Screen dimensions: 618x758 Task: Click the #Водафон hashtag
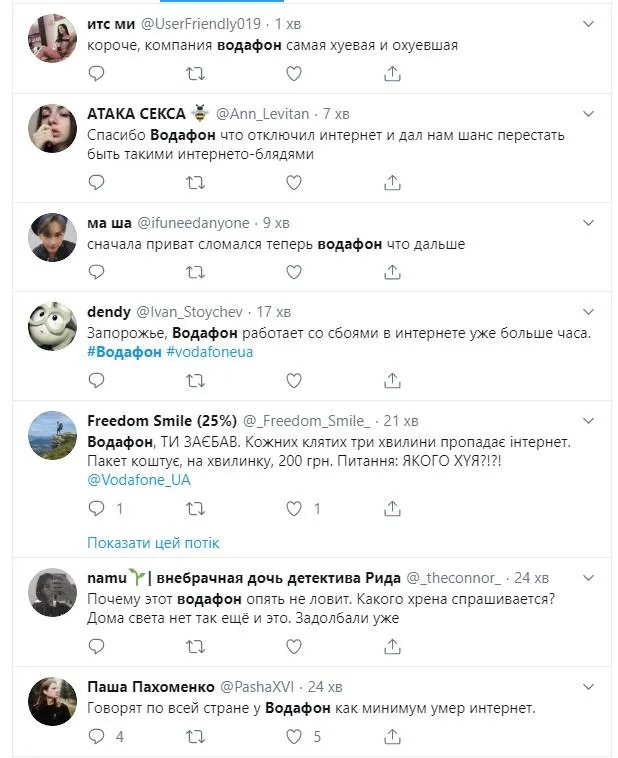(124, 351)
